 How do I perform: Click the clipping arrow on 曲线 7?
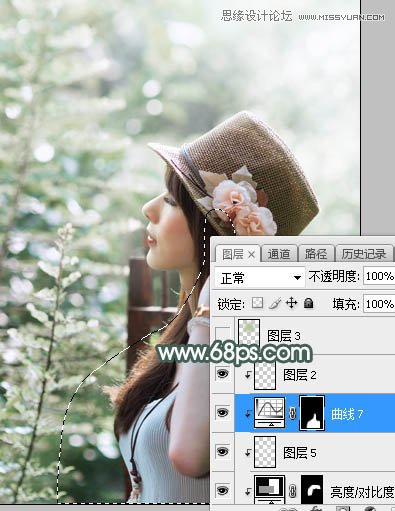point(248,414)
